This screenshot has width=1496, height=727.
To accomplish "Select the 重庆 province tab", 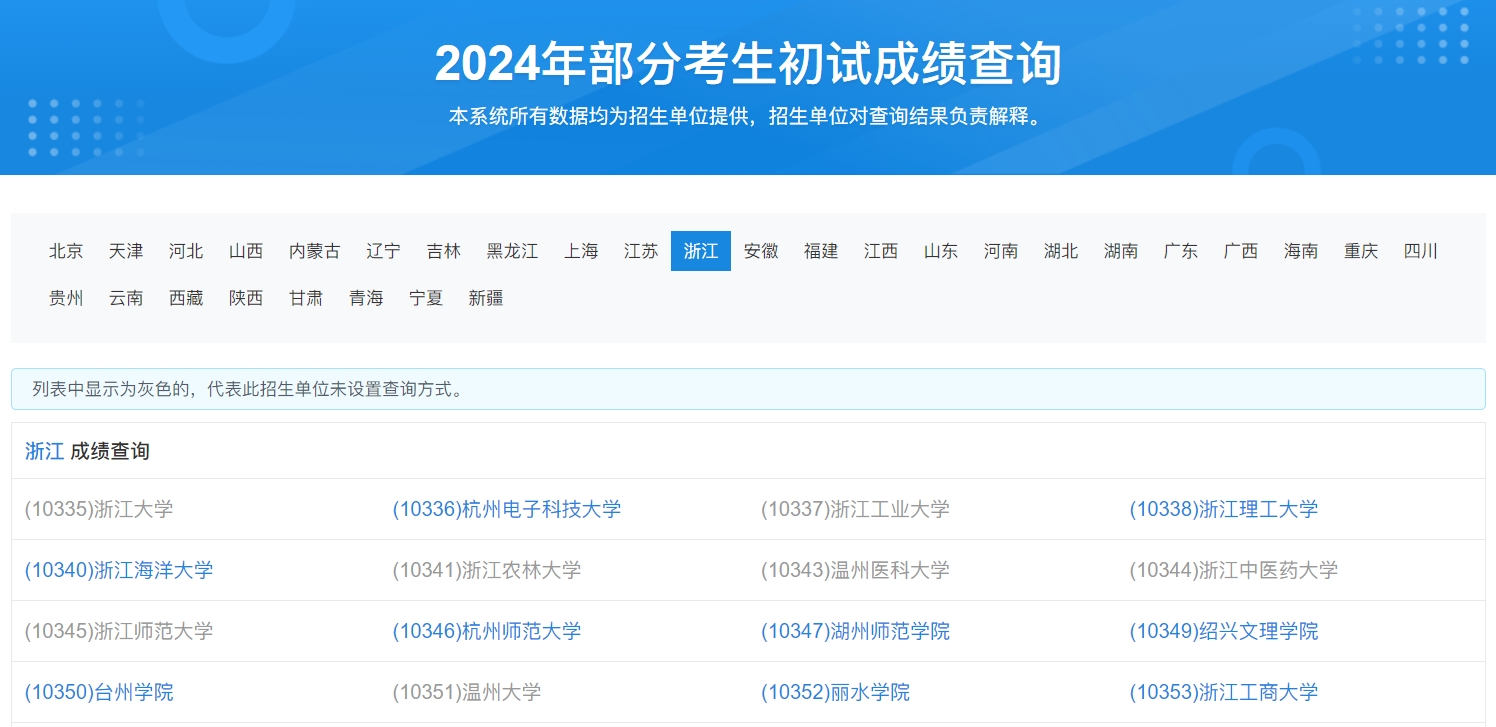I will click(1361, 251).
